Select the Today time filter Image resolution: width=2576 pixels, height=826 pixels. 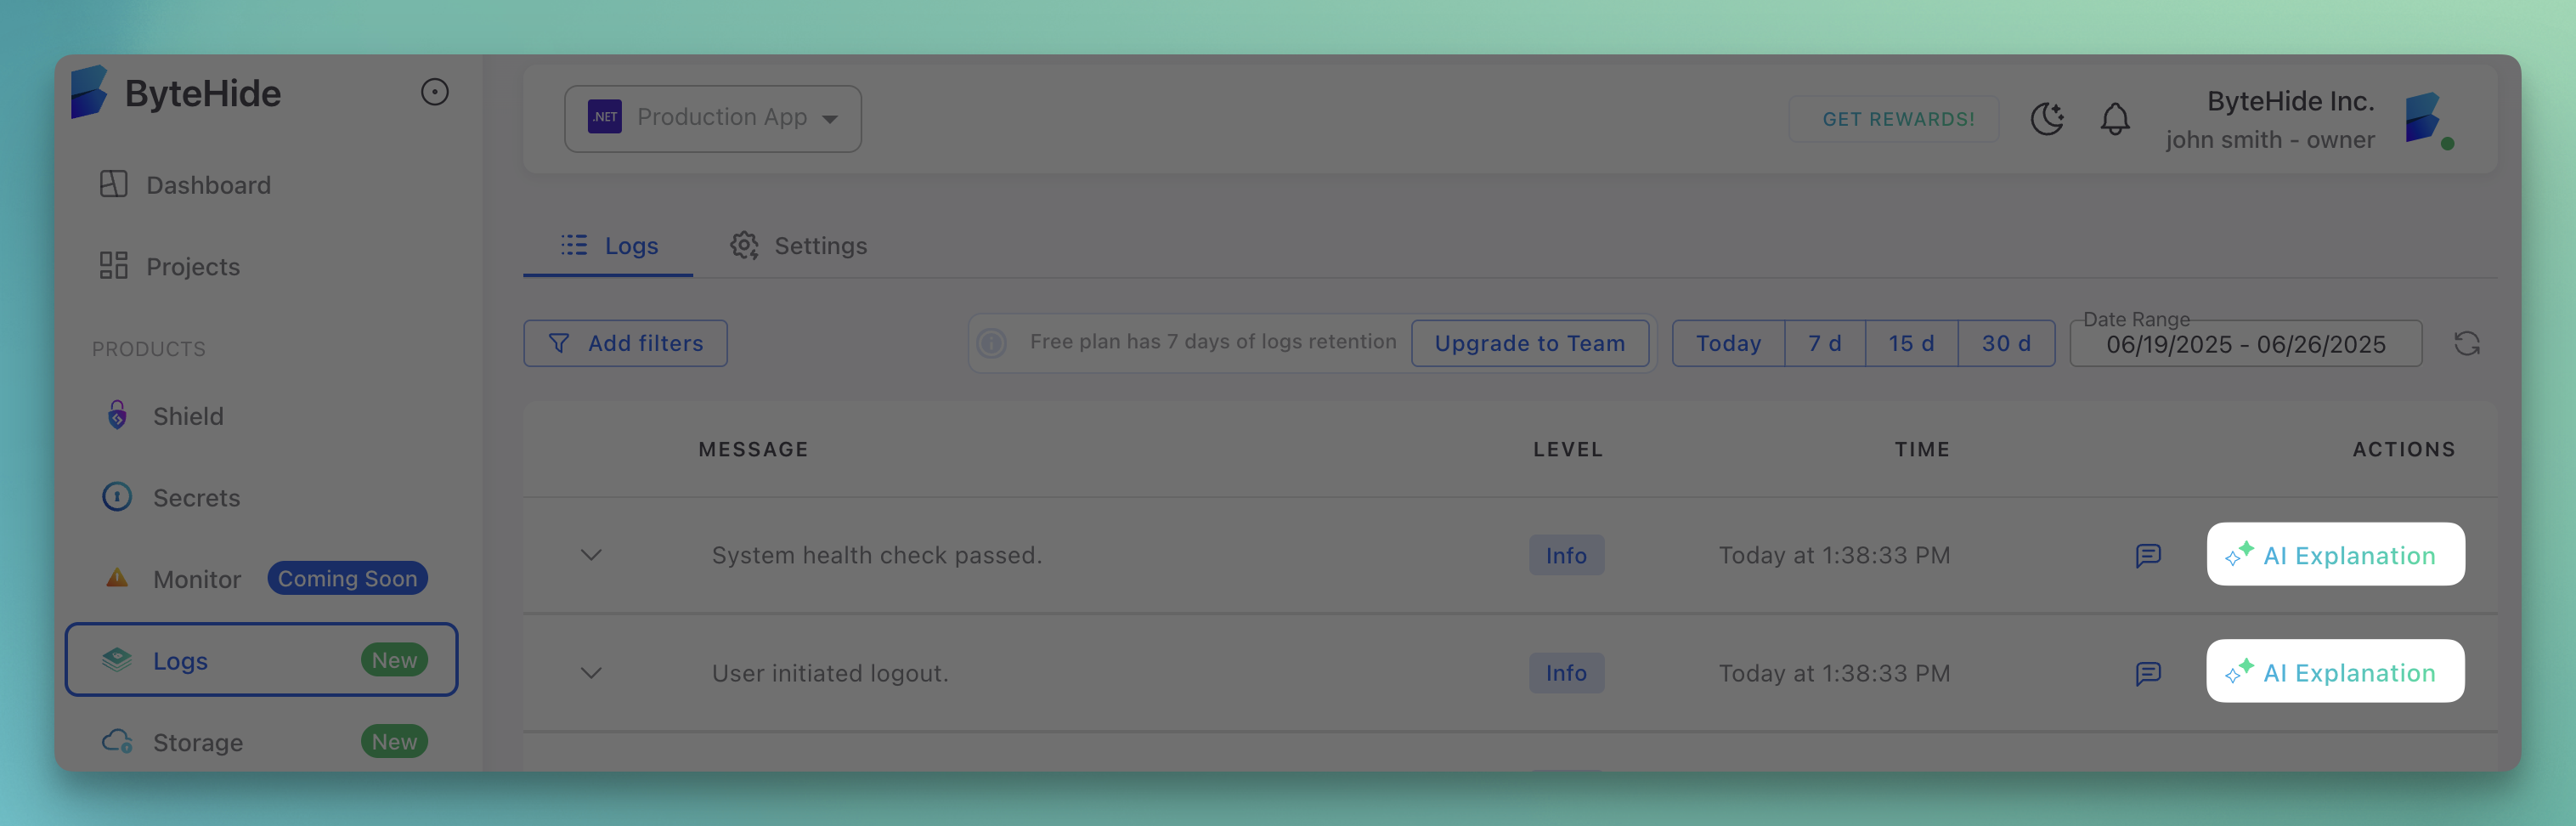(x=1727, y=343)
